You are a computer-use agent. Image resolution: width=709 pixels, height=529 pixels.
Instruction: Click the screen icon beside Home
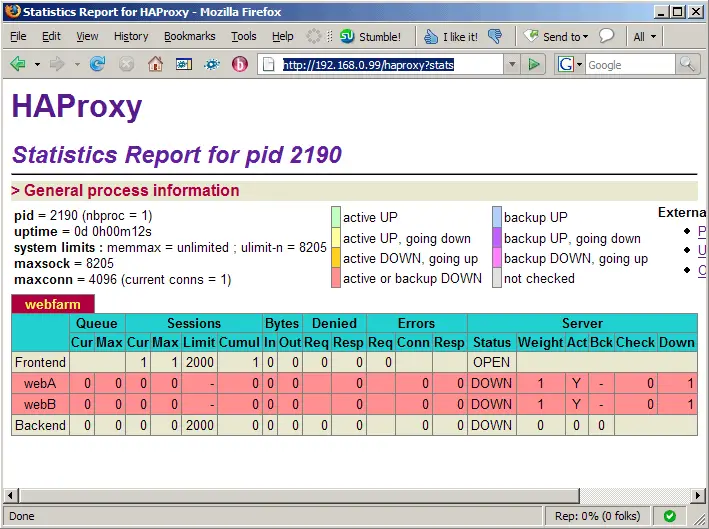[x=184, y=65]
